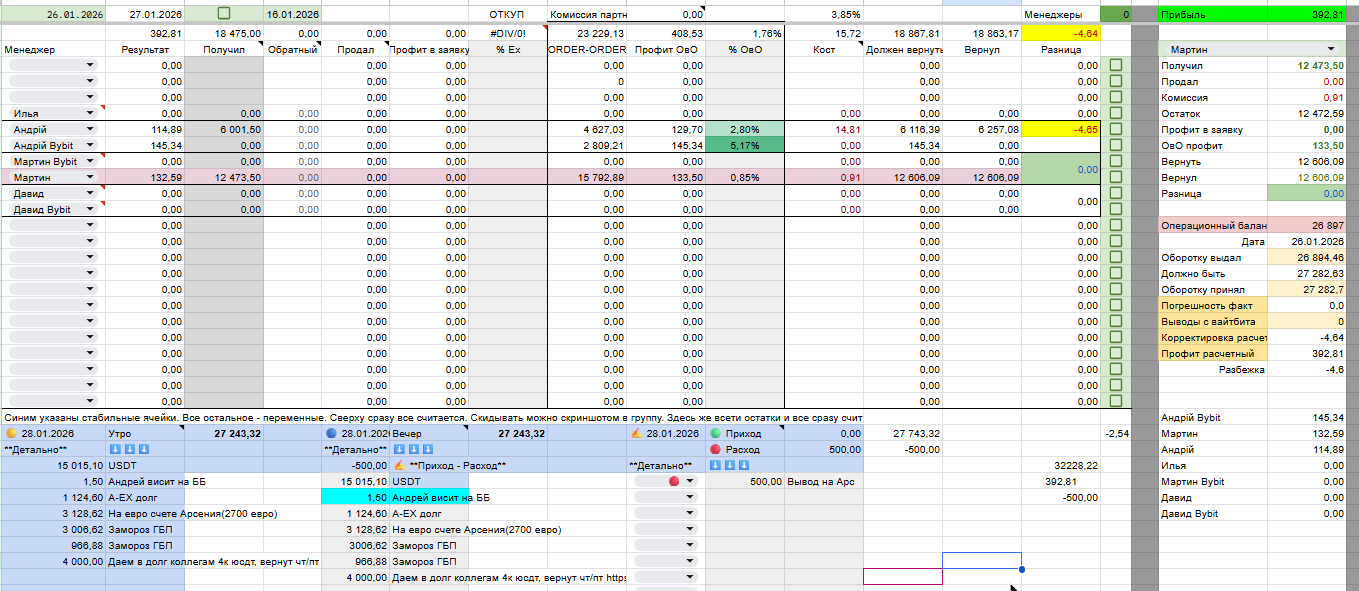Tick the checkbox at end of Андрій Bybit row
This screenshot has width=1359, height=591.
pyautogui.click(x=1115, y=145)
